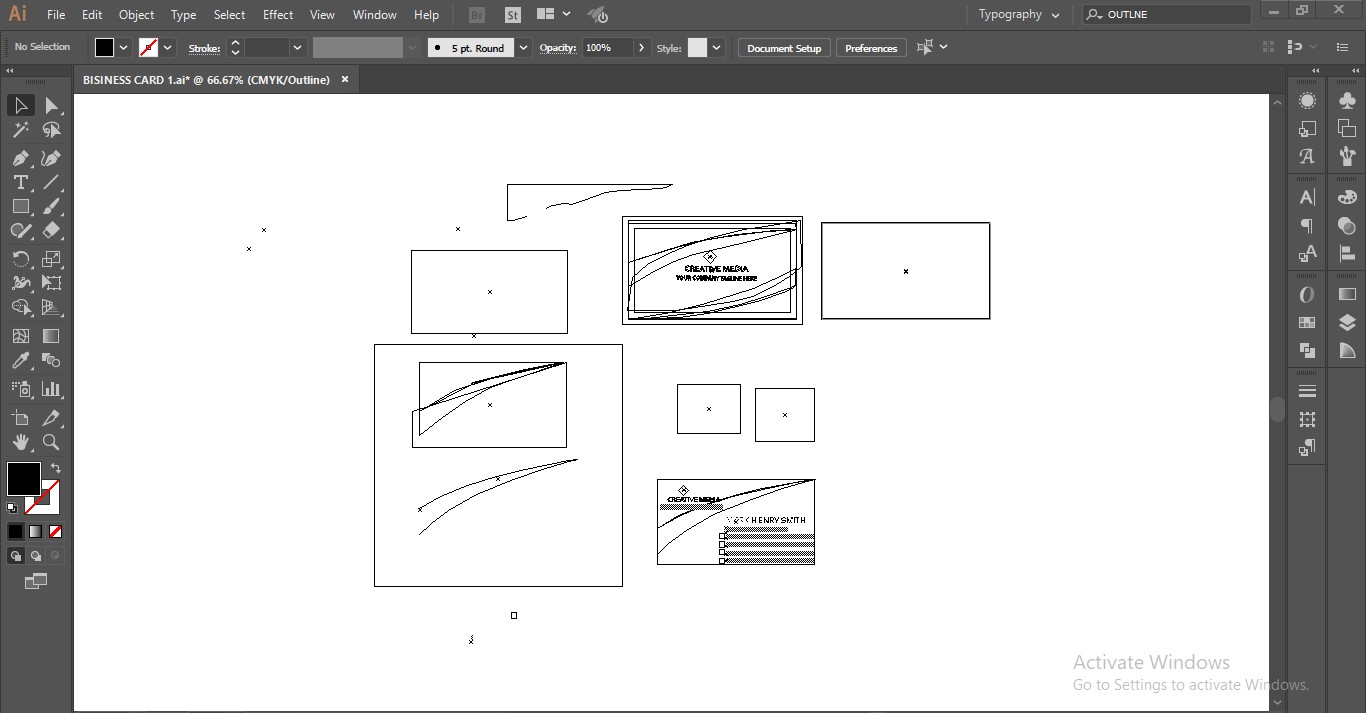Select the Pen tool

pyautogui.click(x=20, y=158)
